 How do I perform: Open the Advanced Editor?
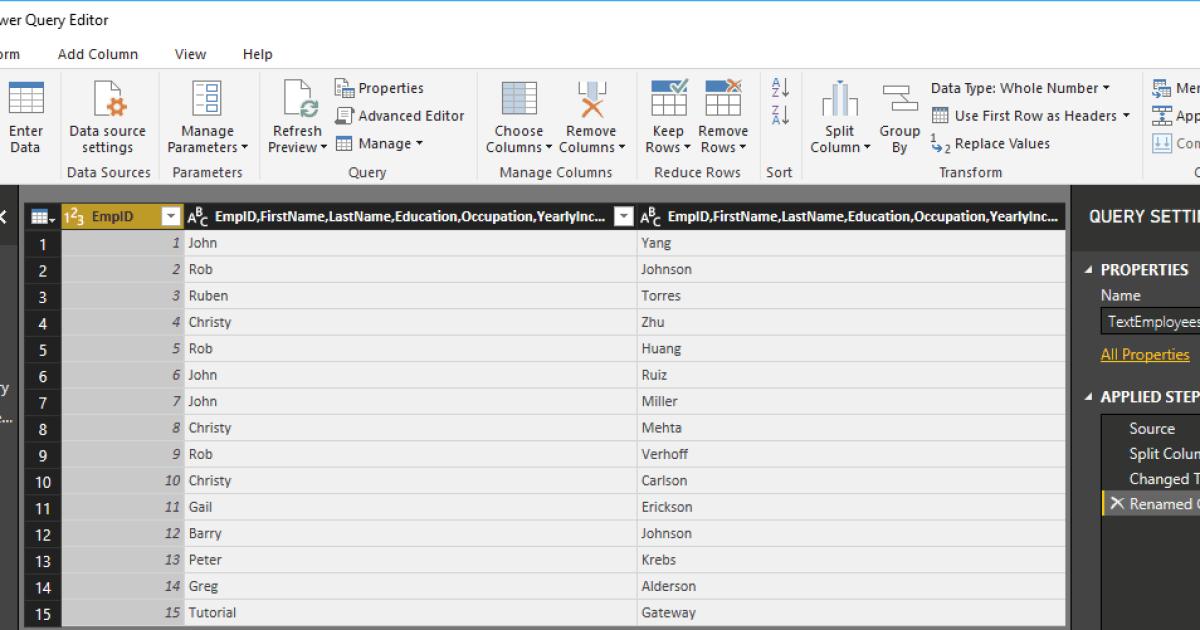[x=400, y=116]
